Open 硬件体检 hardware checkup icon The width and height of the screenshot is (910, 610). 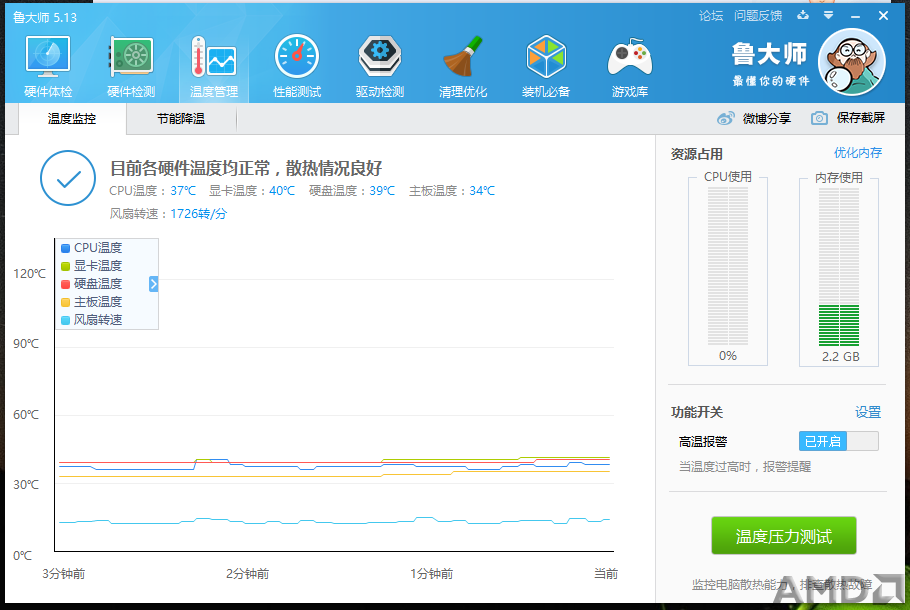coord(48,57)
